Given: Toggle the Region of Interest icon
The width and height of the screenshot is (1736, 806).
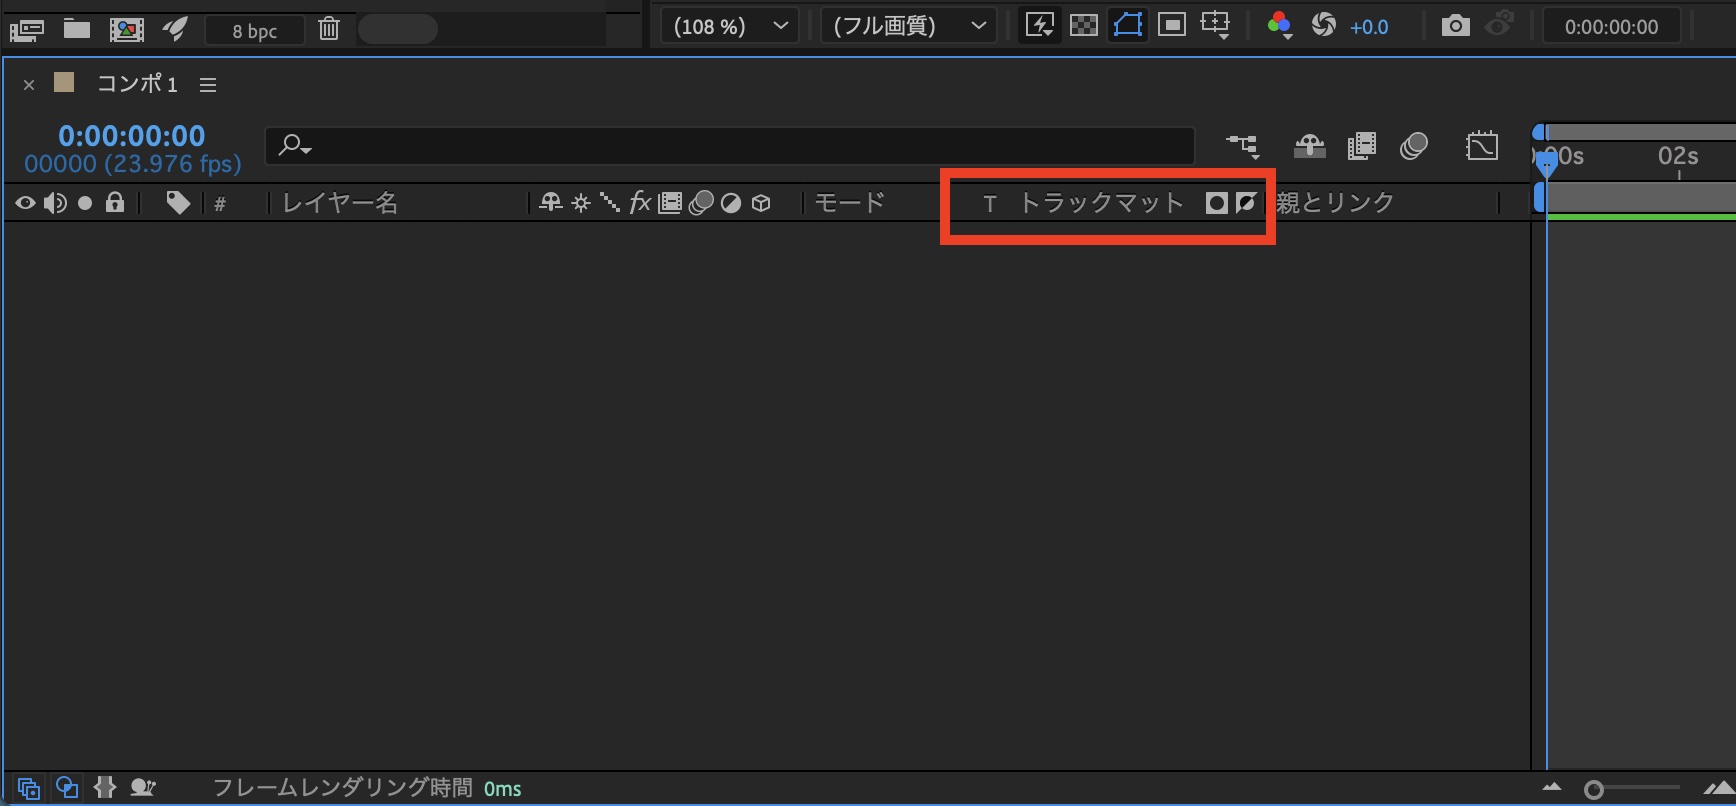Looking at the screenshot, I should point(1171,26).
